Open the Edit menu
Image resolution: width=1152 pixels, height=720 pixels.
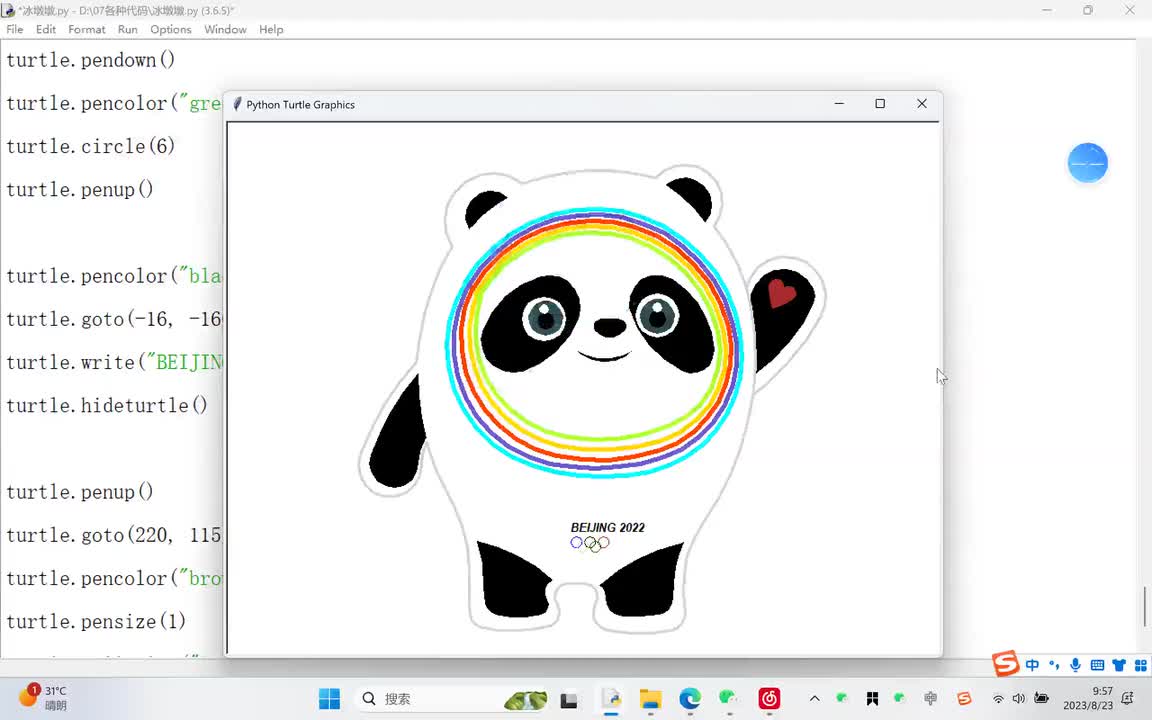[46, 29]
